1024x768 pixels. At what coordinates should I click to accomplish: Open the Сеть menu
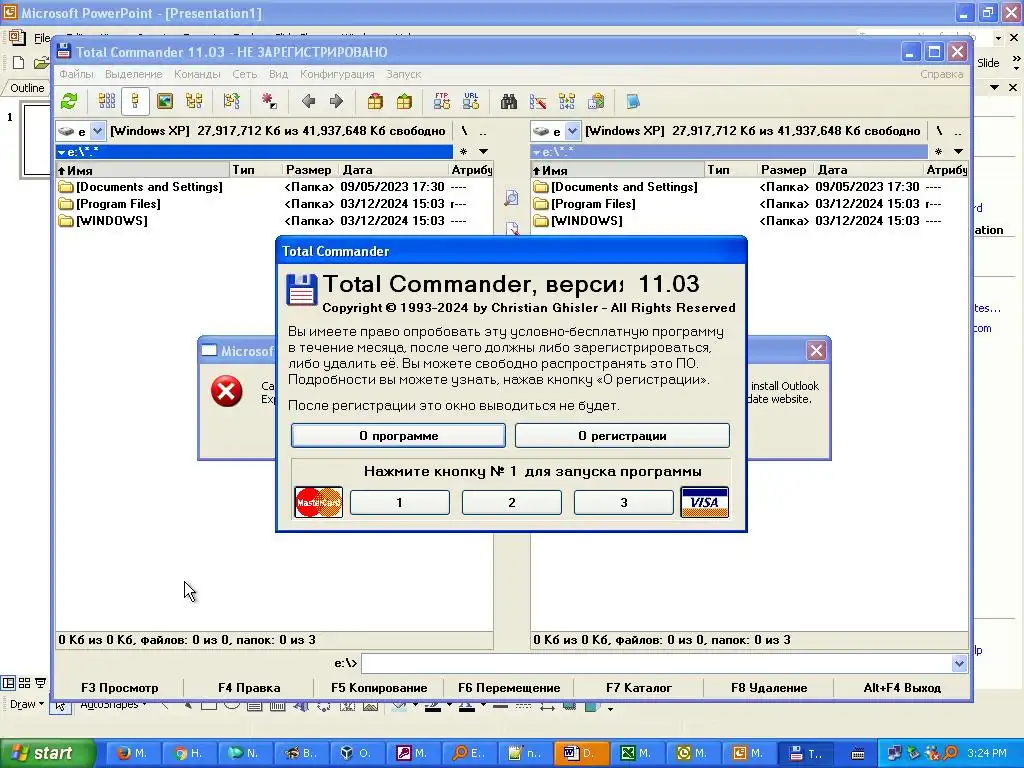pyautogui.click(x=245, y=74)
